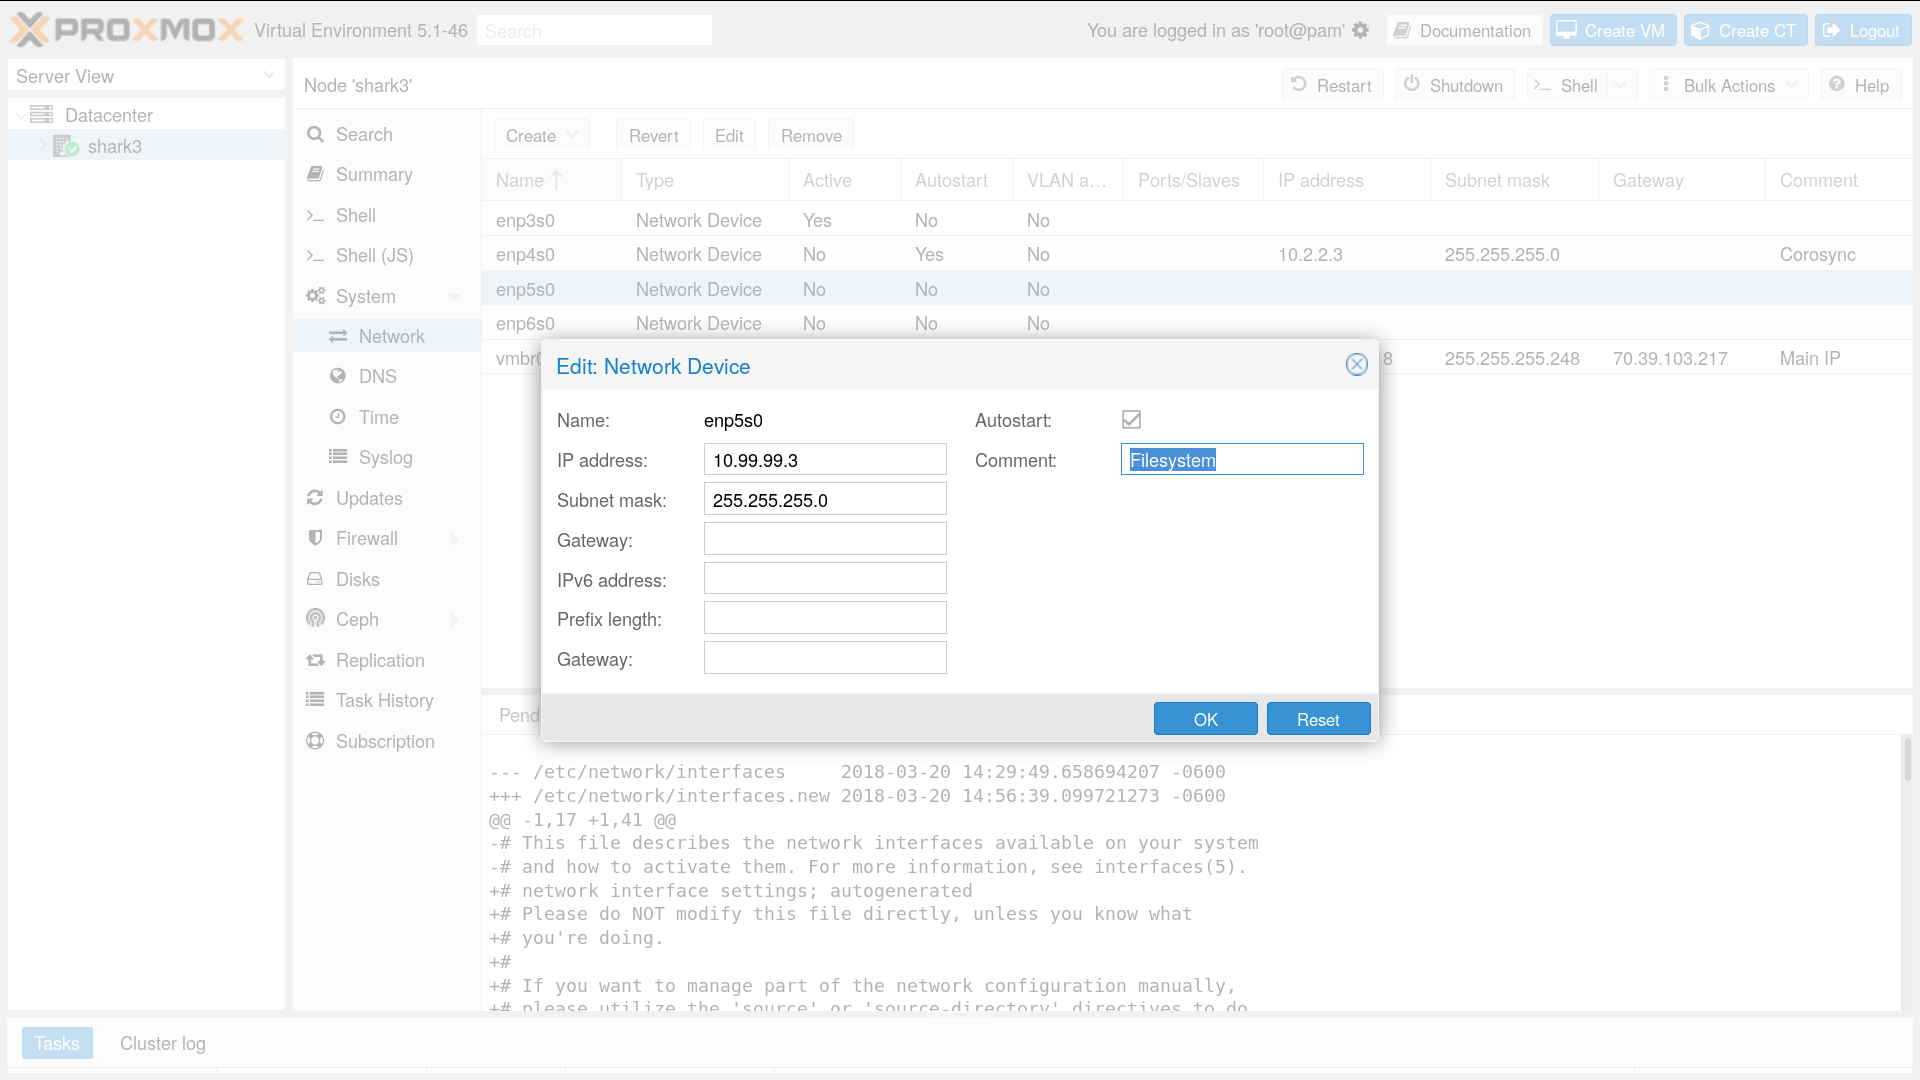Switch to Cluster log tab
This screenshot has width=1920, height=1080.
tap(162, 1043)
